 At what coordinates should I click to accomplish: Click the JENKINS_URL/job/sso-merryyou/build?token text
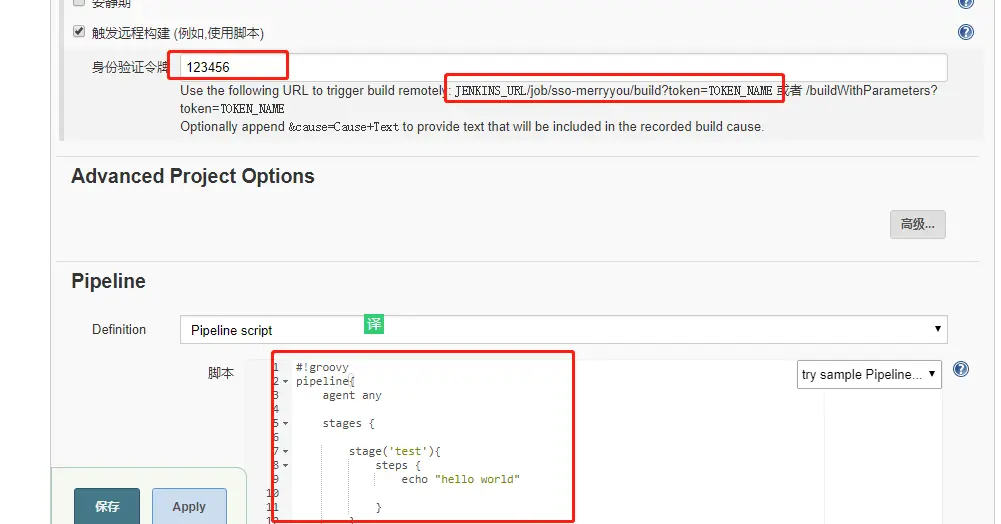[x=613, y=91]
